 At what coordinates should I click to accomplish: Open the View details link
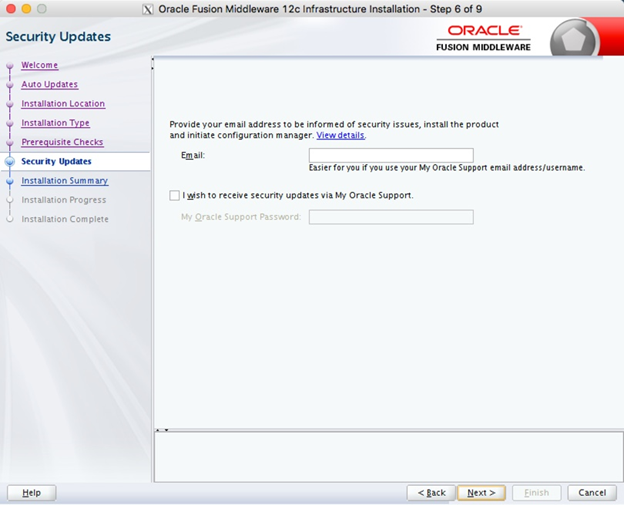340,135
